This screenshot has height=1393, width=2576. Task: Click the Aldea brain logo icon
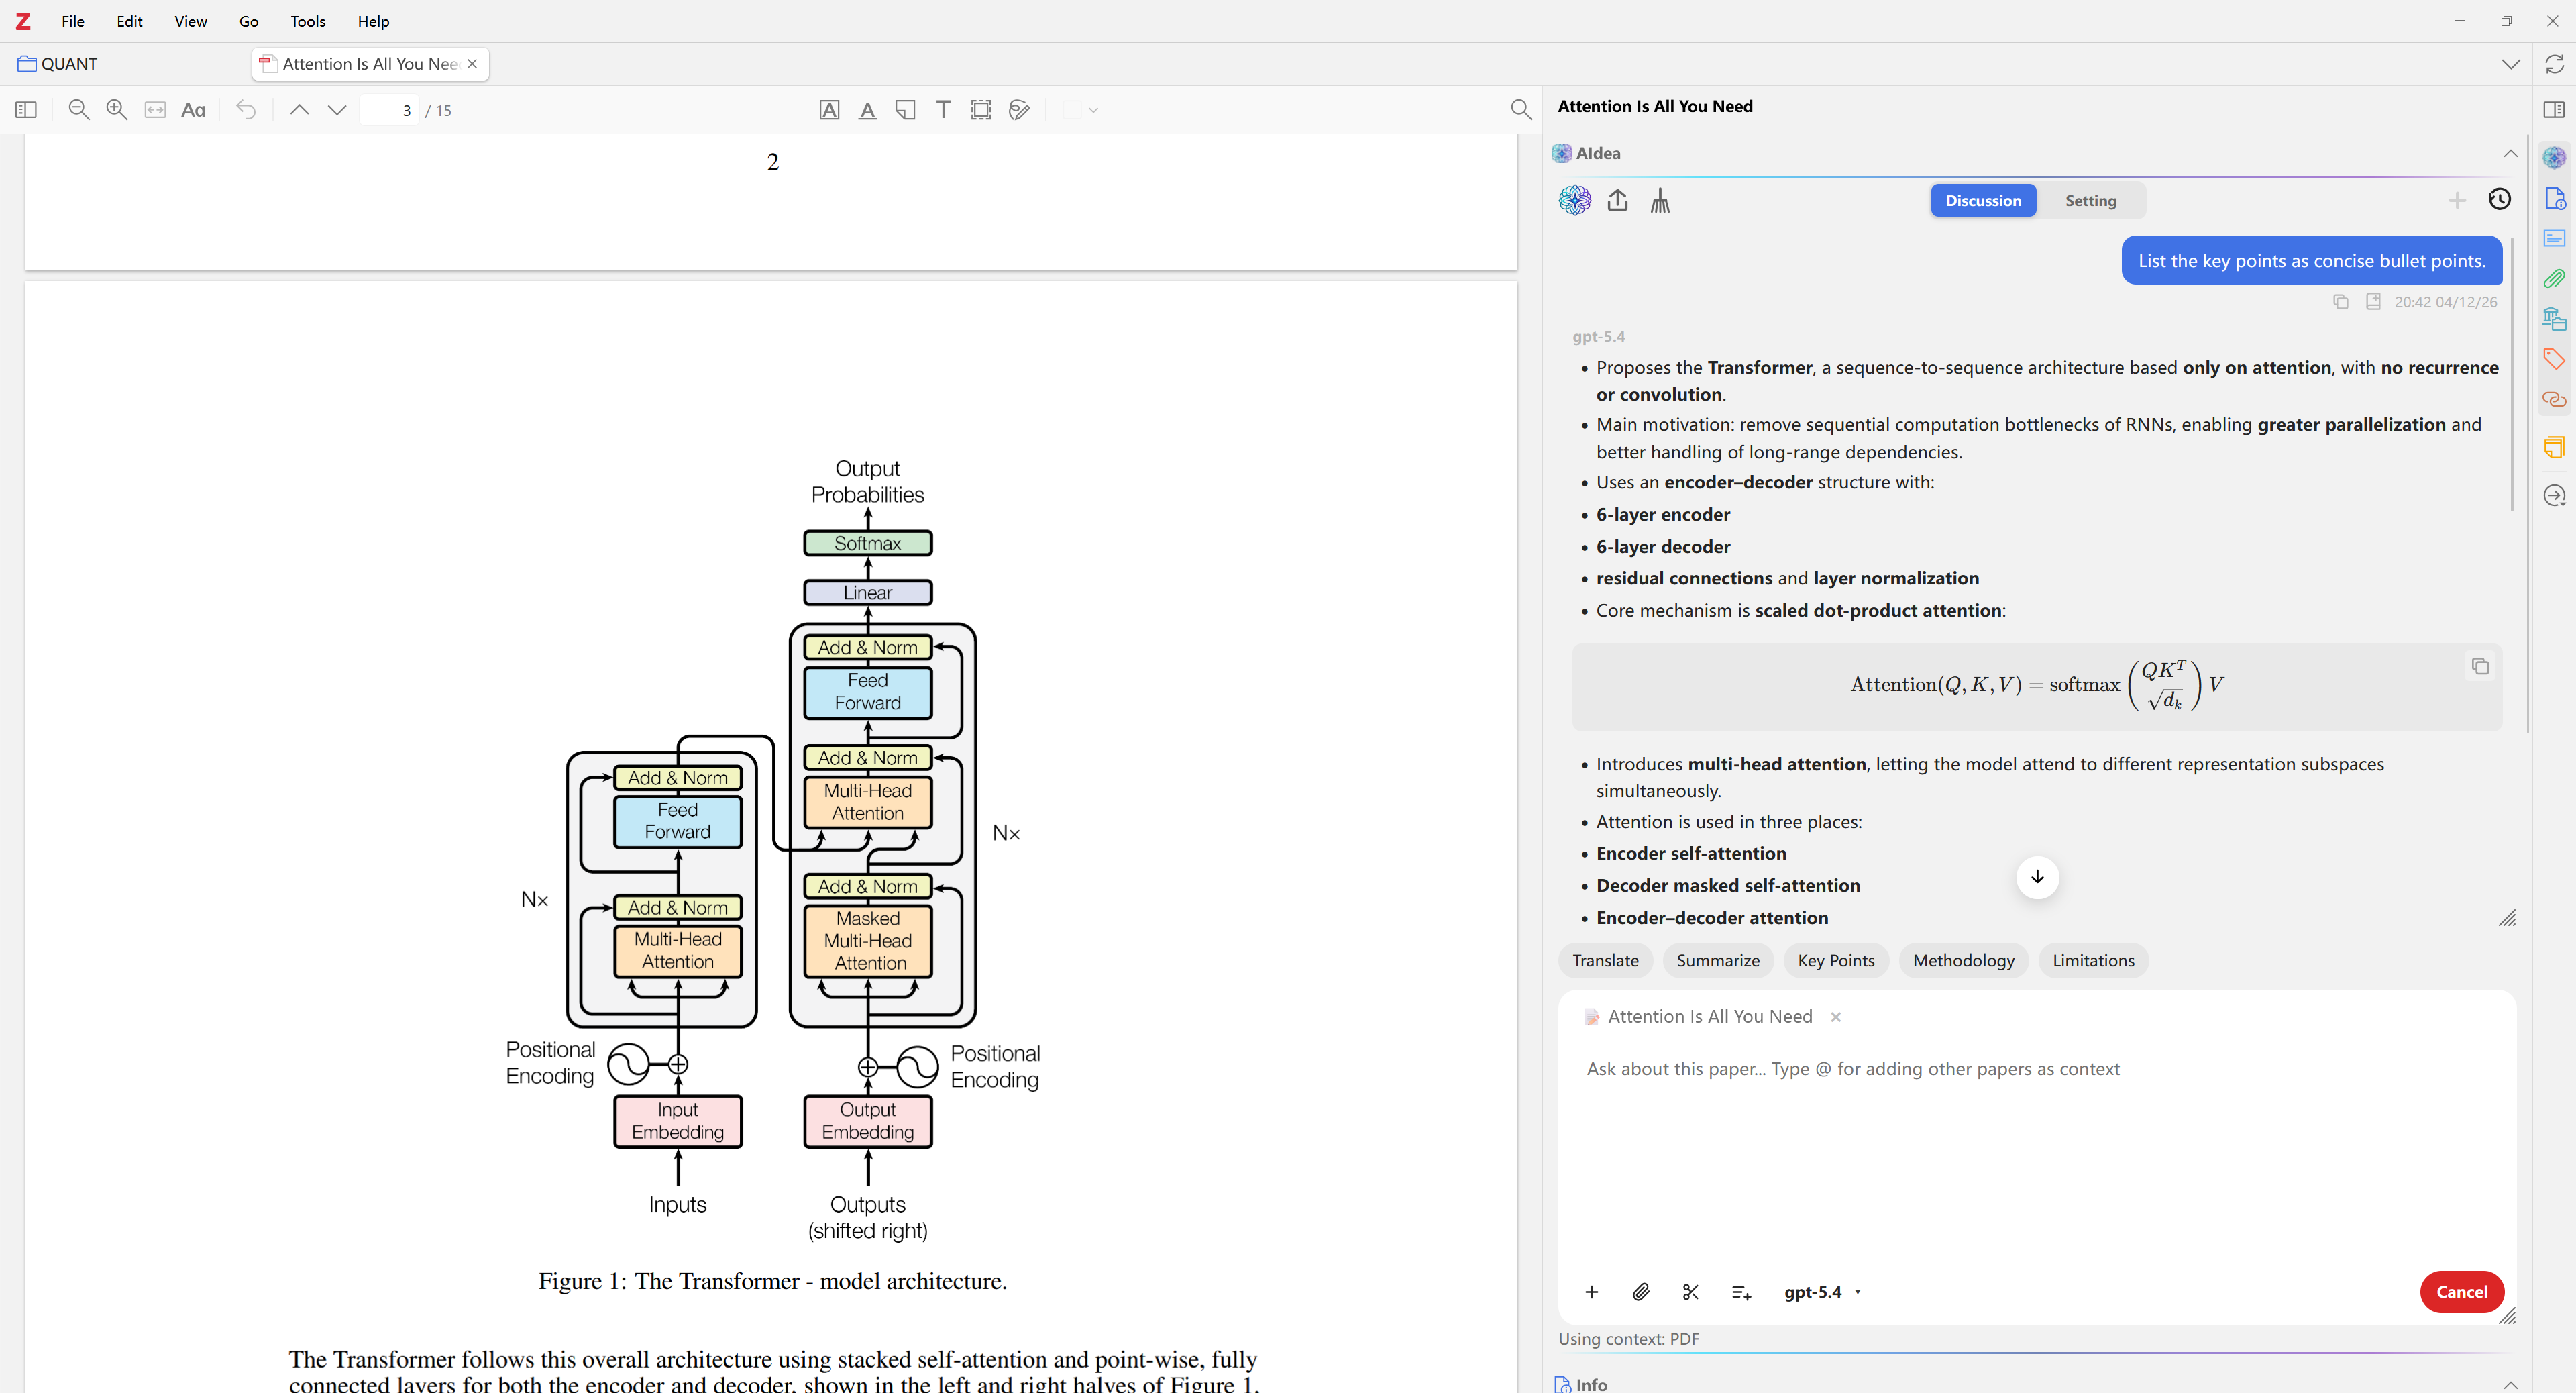pyautogui.click(x=1574, y=200)
